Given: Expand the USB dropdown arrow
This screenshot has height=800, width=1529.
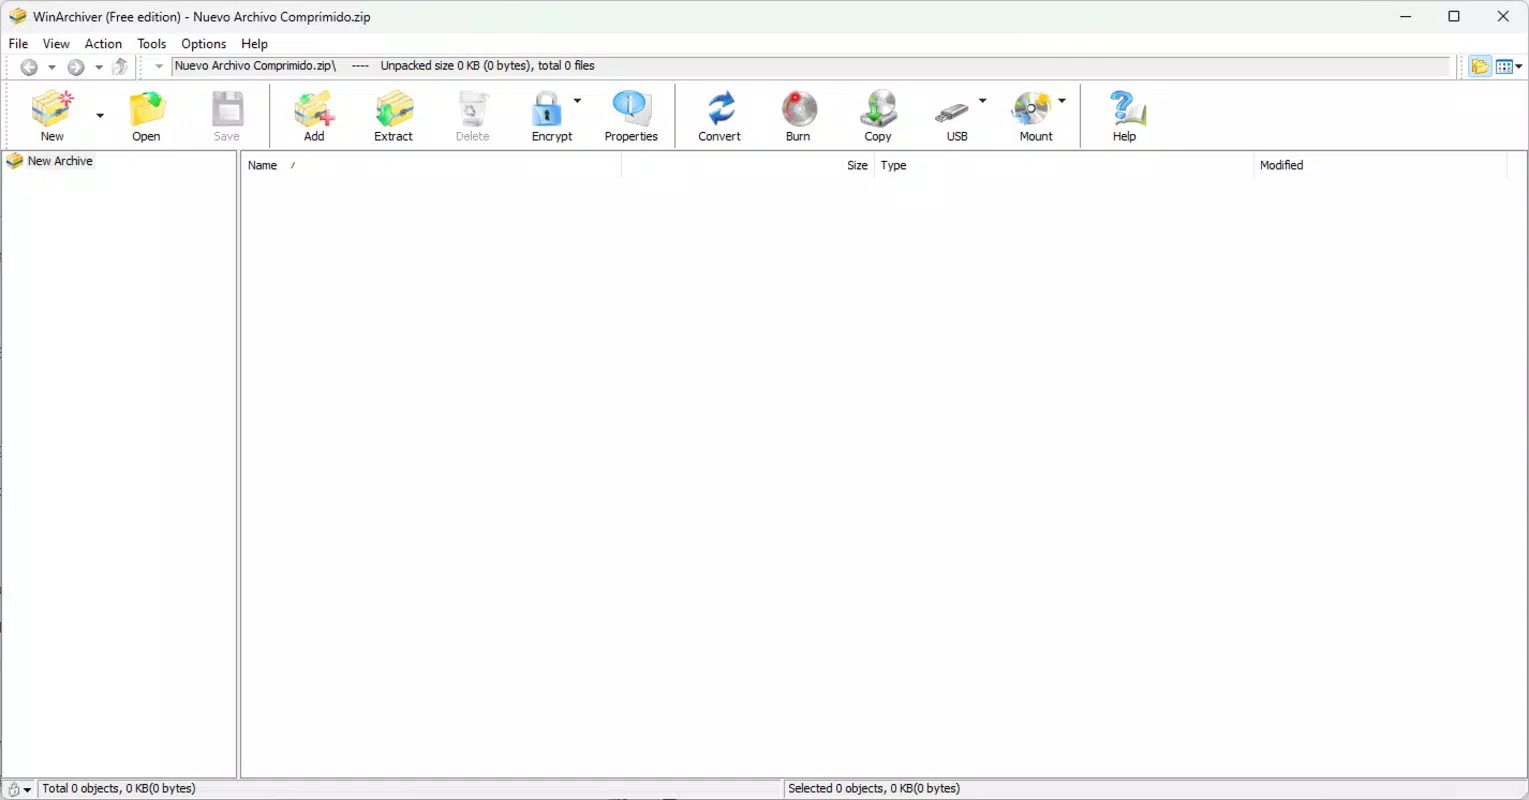Looking at the screenshot, I should pos(982,101).
